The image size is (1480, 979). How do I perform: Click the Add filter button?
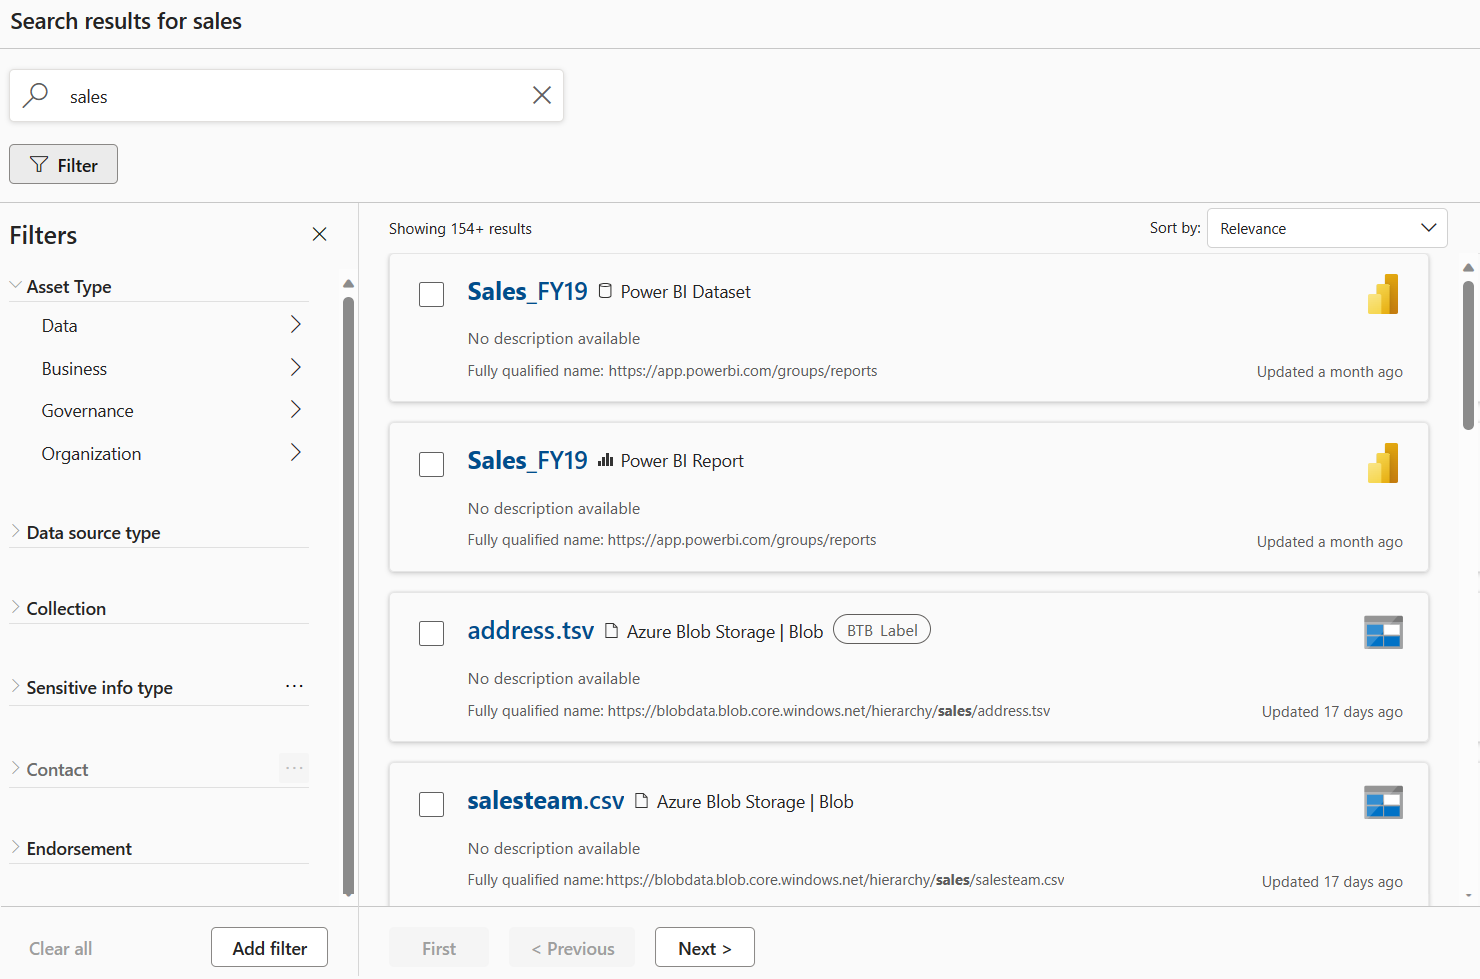tap(269, 948)
